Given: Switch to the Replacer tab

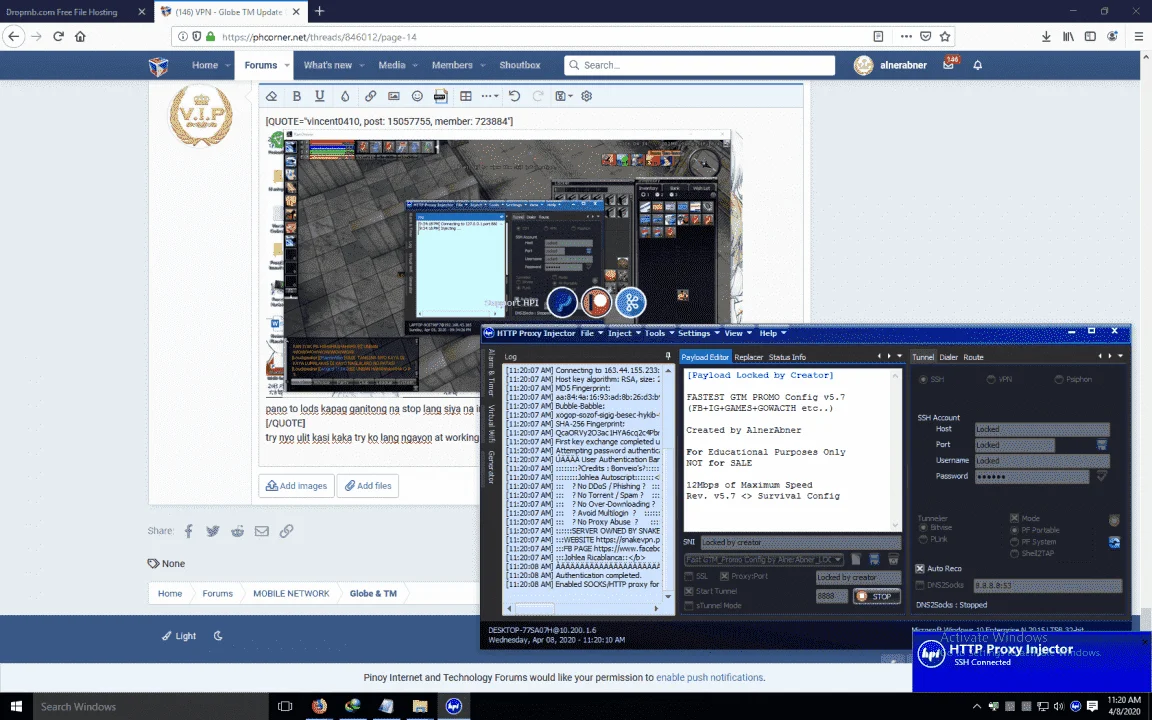Looking at the screenshot, I should click(749, 357).
